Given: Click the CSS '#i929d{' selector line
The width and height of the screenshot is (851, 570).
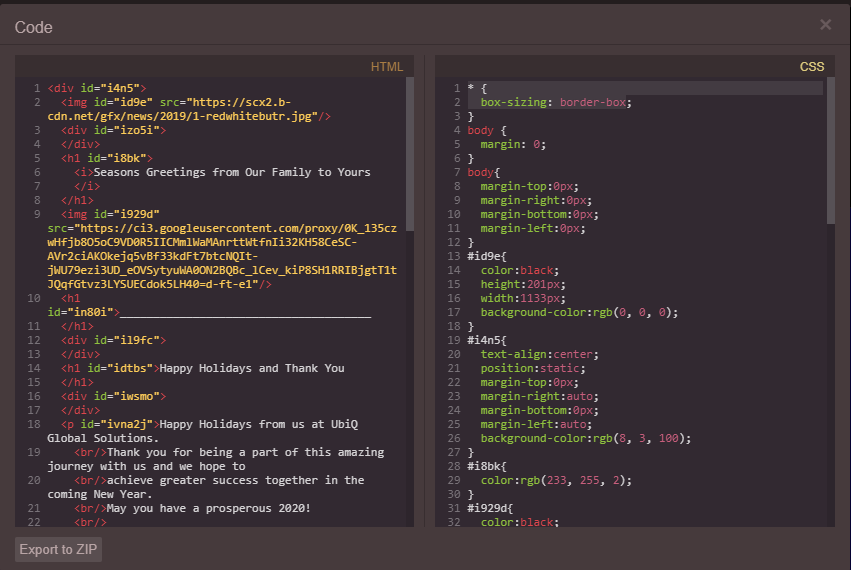Looking at the screenshot, I should coord(490,508).
